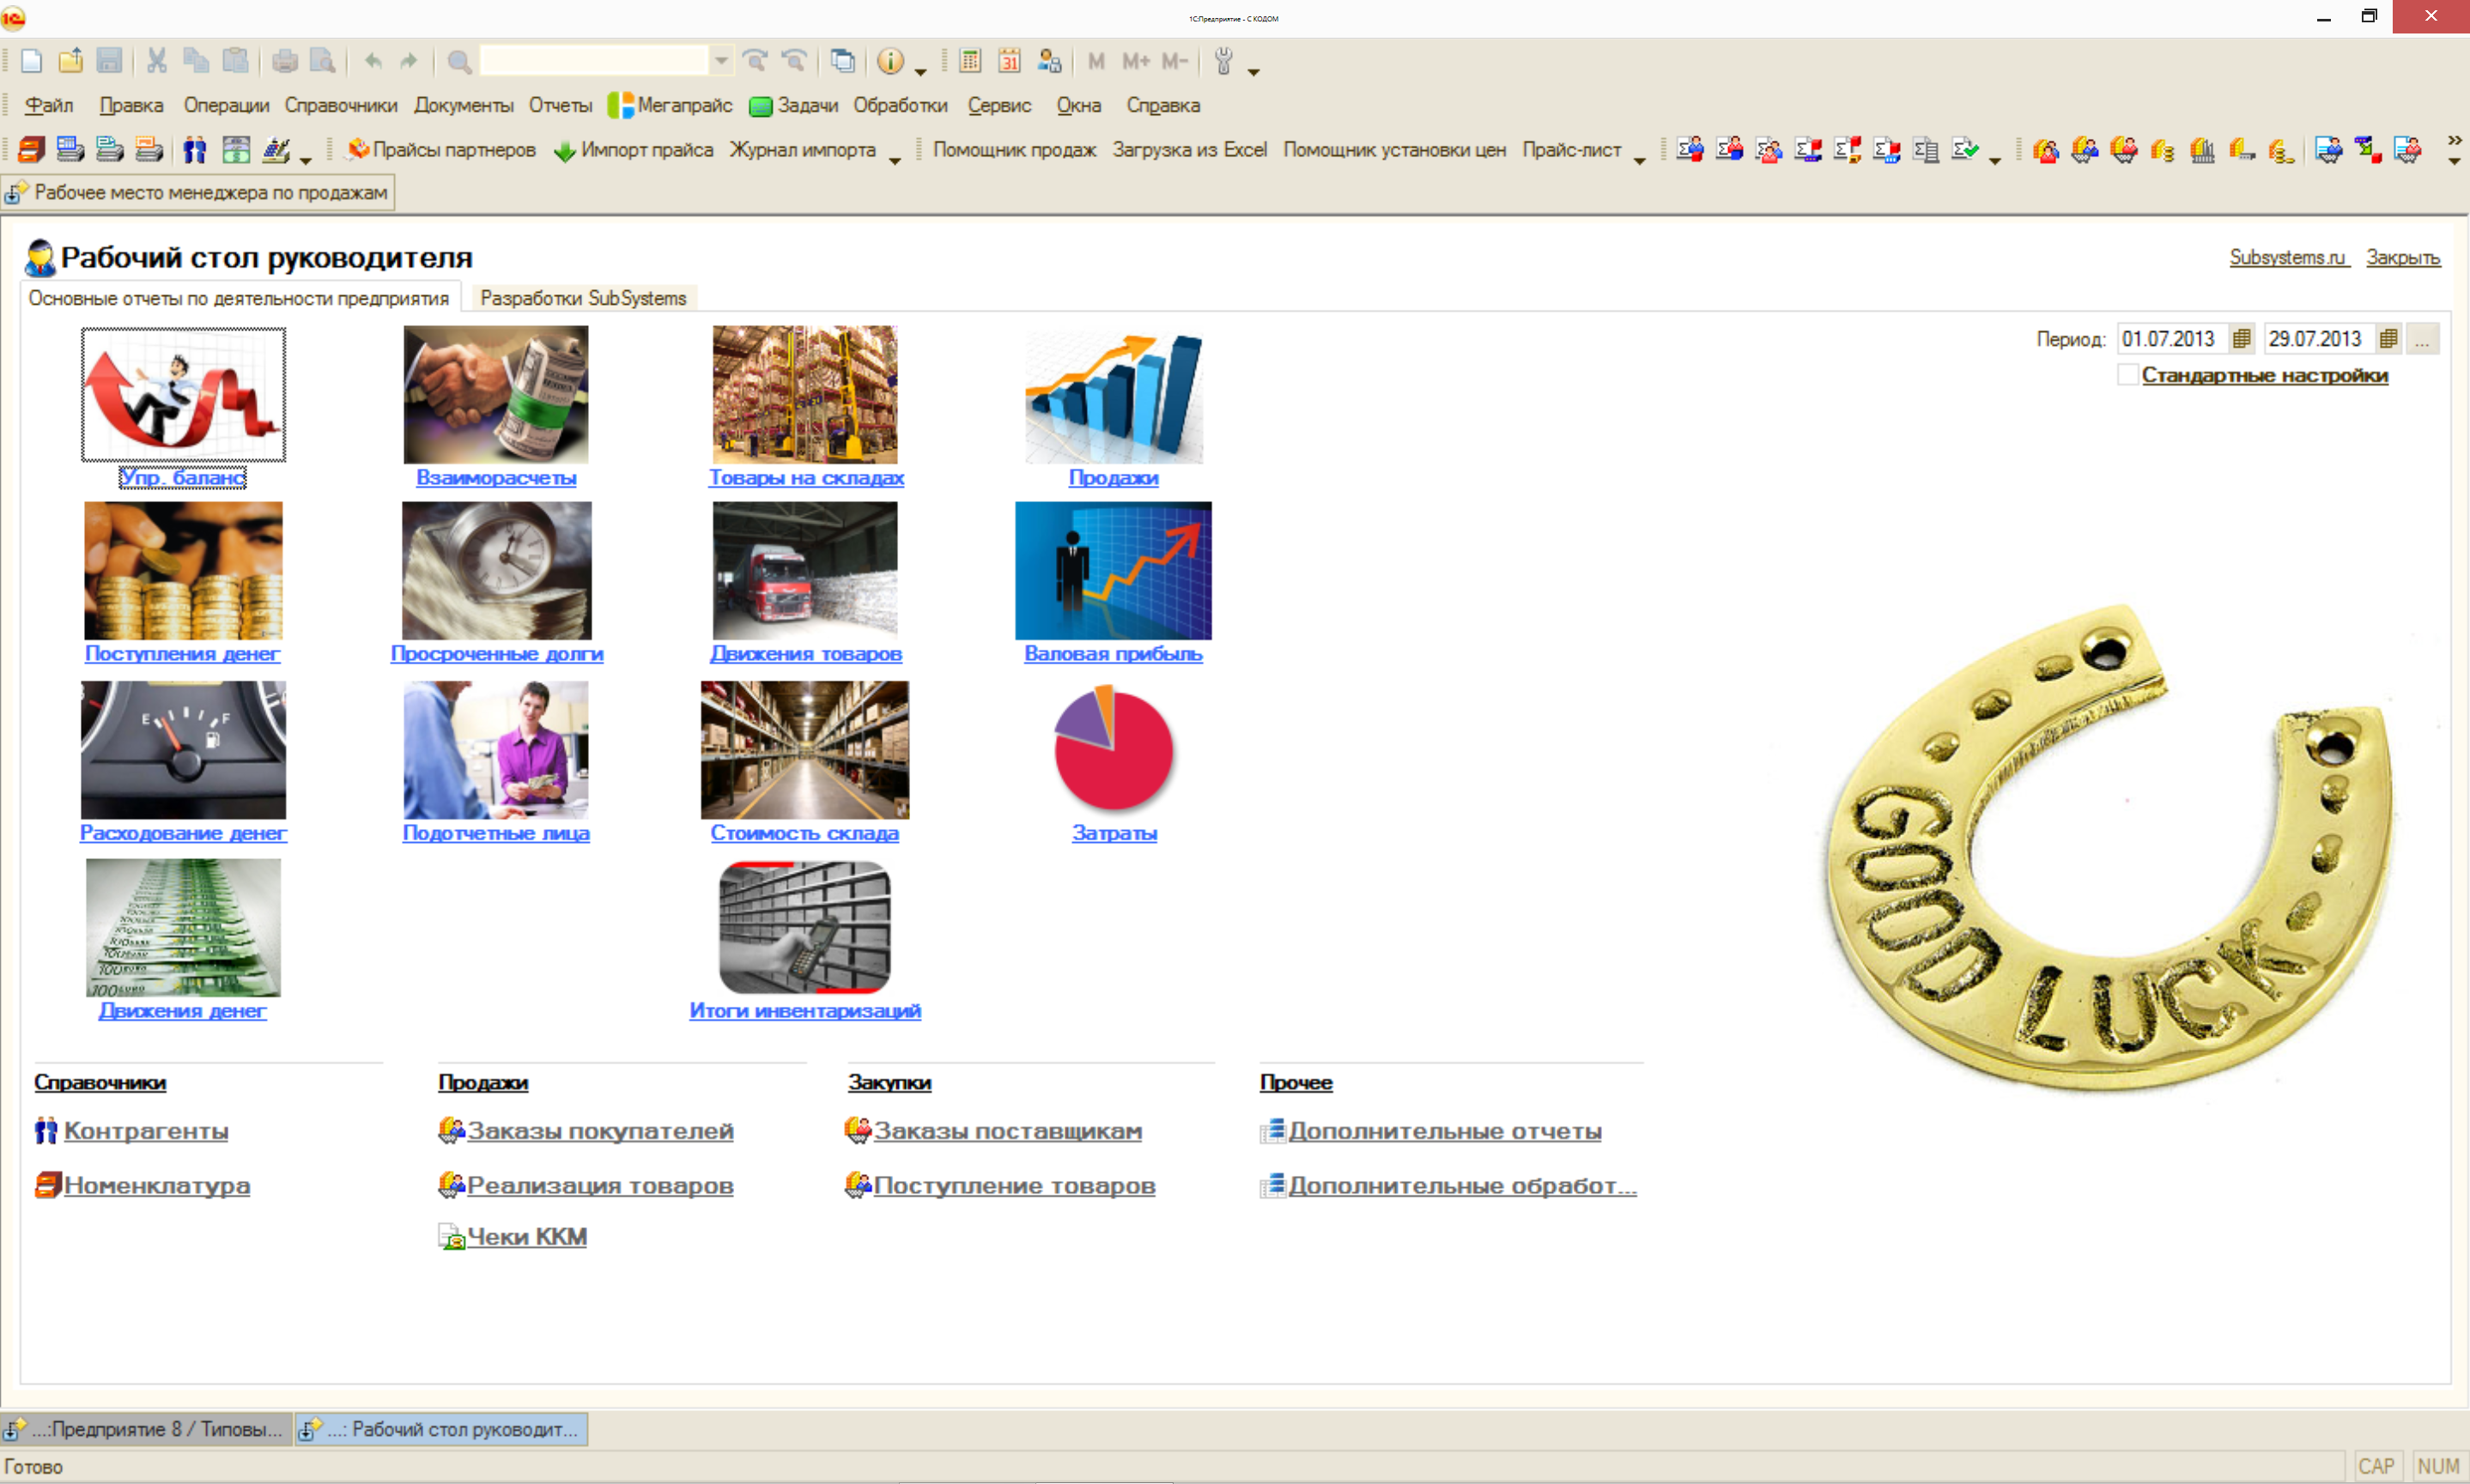This screenshot has width=2470, height=1484.
Task: Open the Операции menu
Action: pyautogui.click(x=226, y=105)
